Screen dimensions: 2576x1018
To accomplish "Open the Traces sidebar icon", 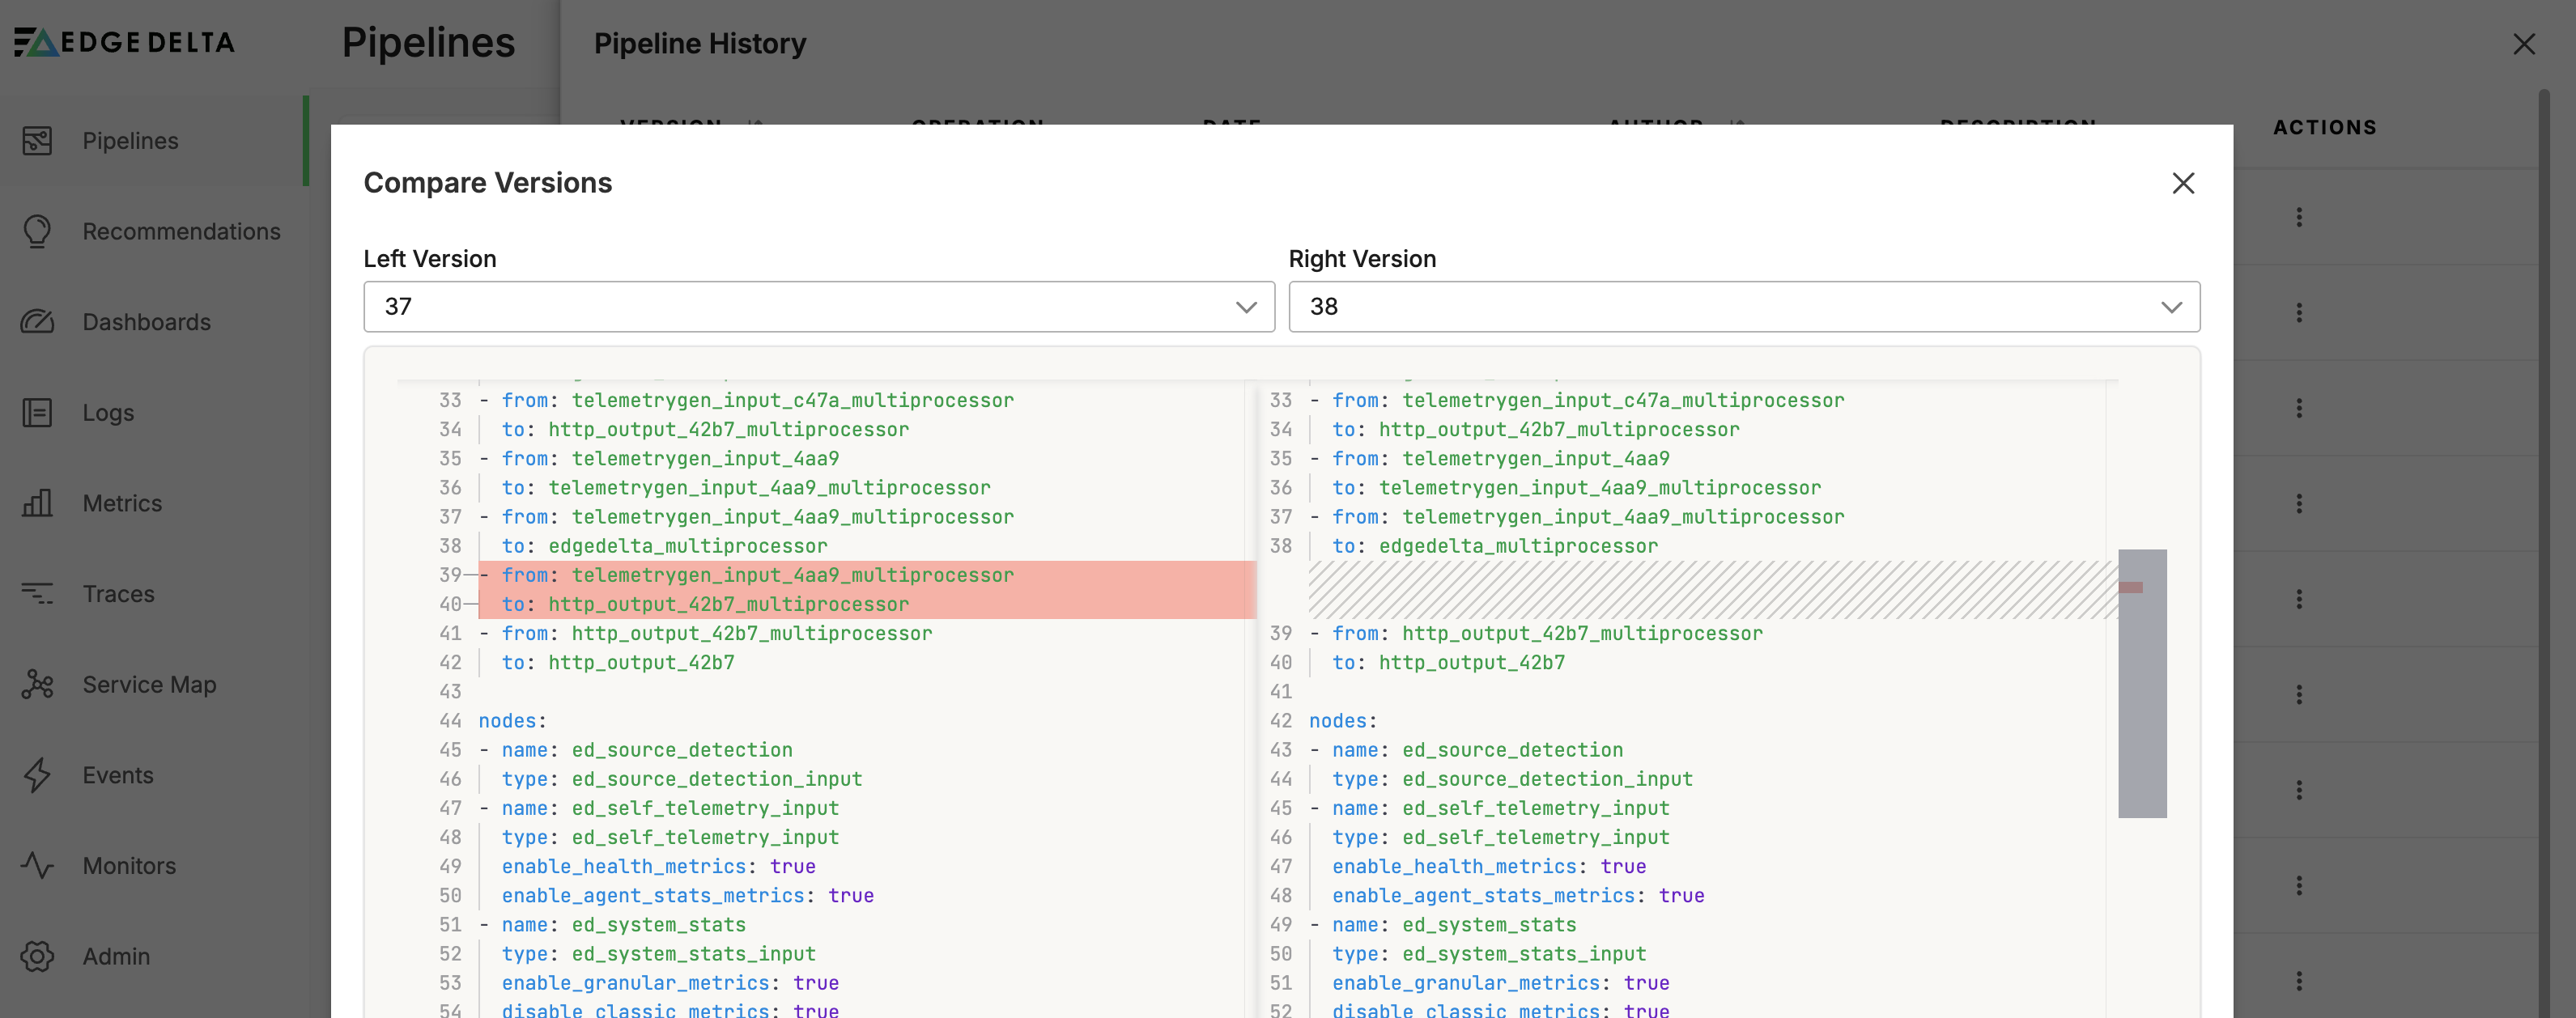I will [37, 594].
